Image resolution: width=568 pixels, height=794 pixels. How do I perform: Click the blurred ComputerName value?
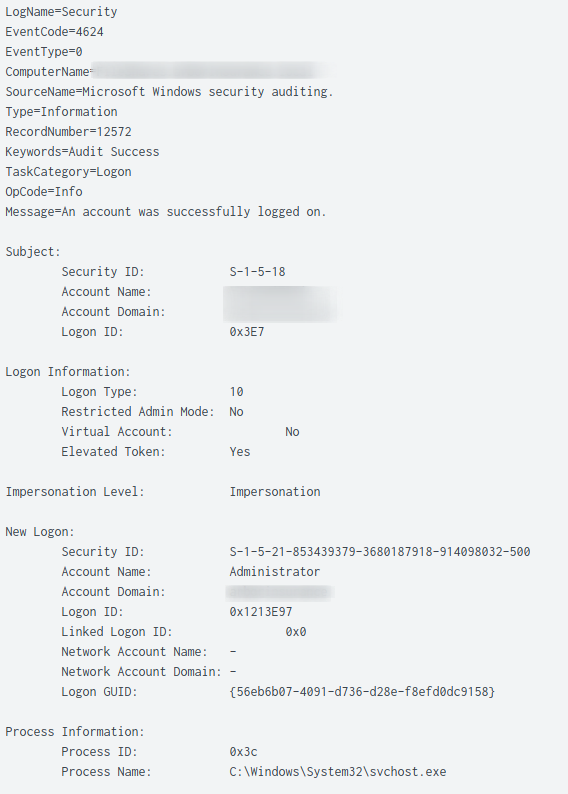point(213,71)
